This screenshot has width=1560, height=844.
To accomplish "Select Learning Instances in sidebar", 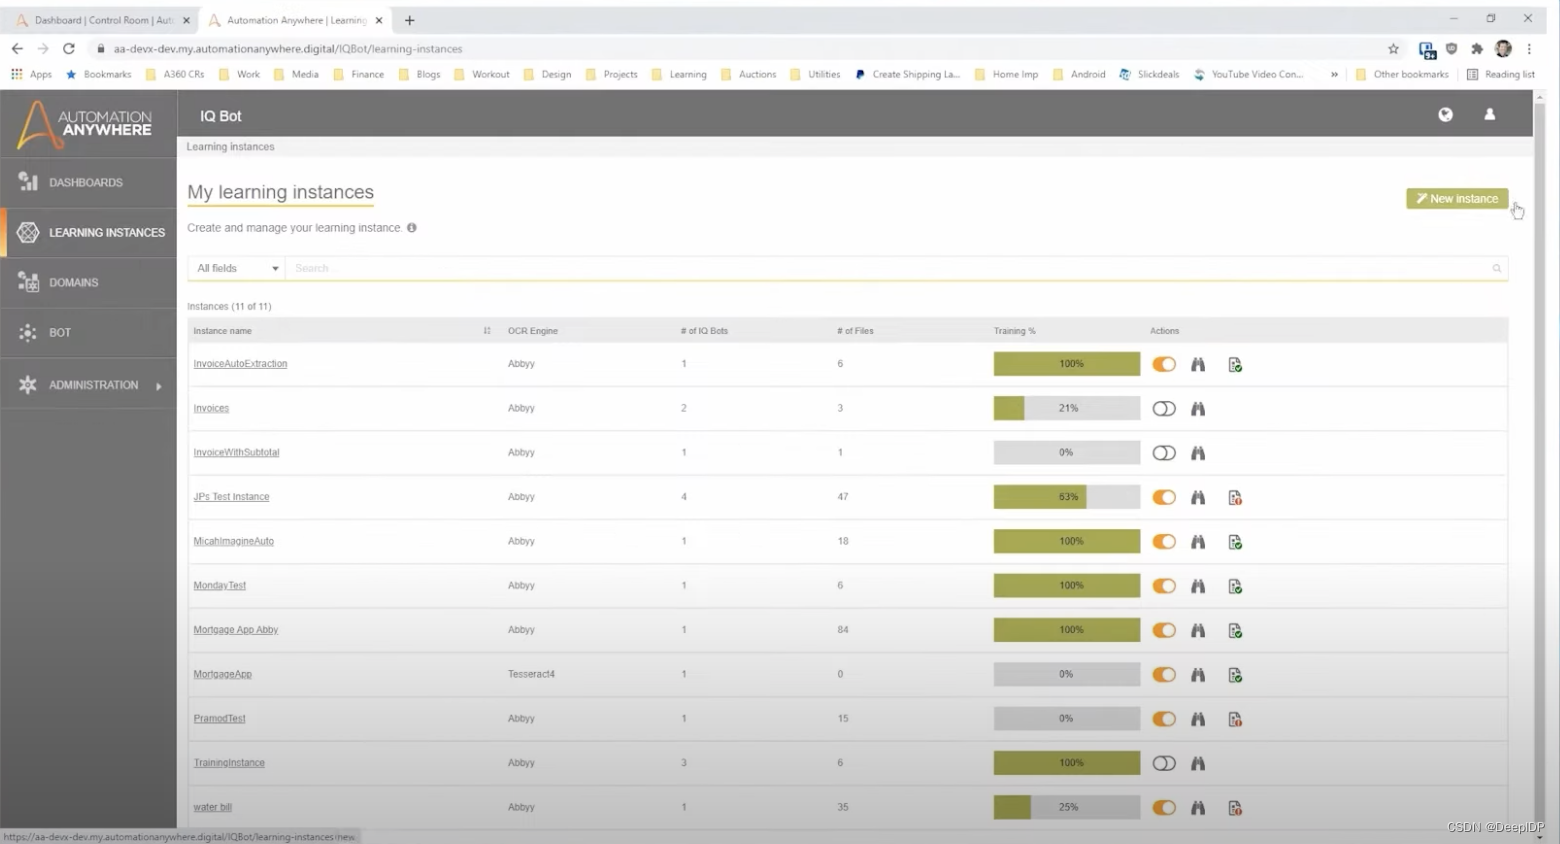I will click(88, 233).
